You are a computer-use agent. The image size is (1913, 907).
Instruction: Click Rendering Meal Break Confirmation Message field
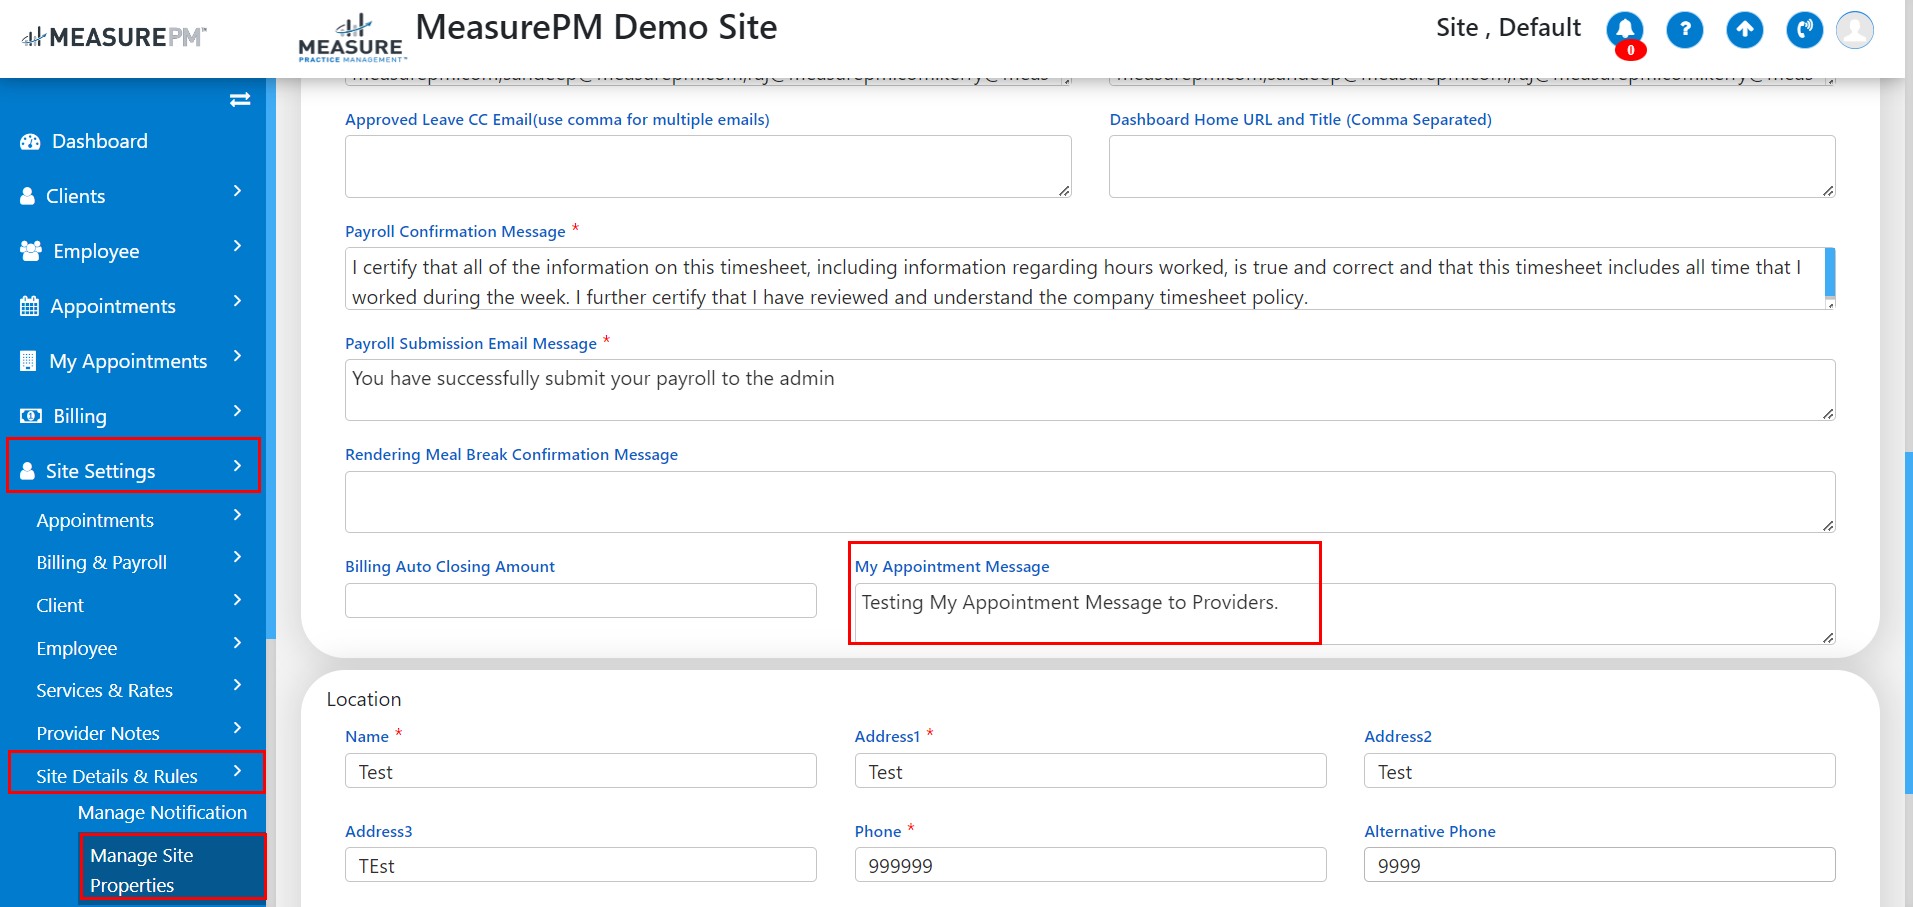(1090, 502)
